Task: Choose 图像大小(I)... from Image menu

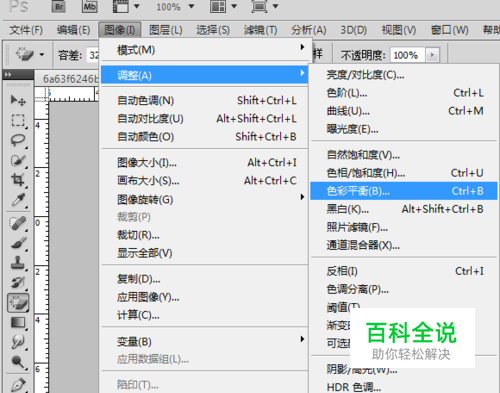Action: 204,163
